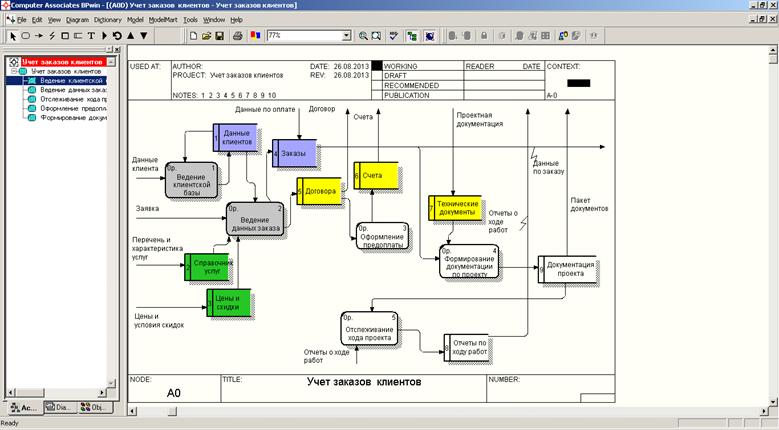Image resolution: width=779 pixels, height=430 pixels.
Task: Select Формирование документации in the tree
Action: click(x=73, y=117)
